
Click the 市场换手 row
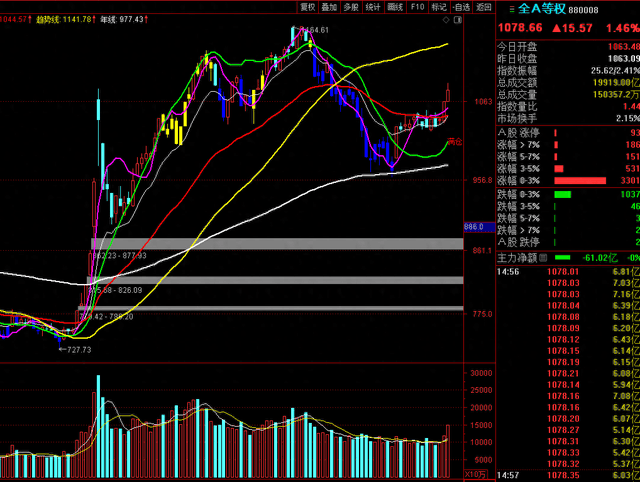tap(568, 118)
